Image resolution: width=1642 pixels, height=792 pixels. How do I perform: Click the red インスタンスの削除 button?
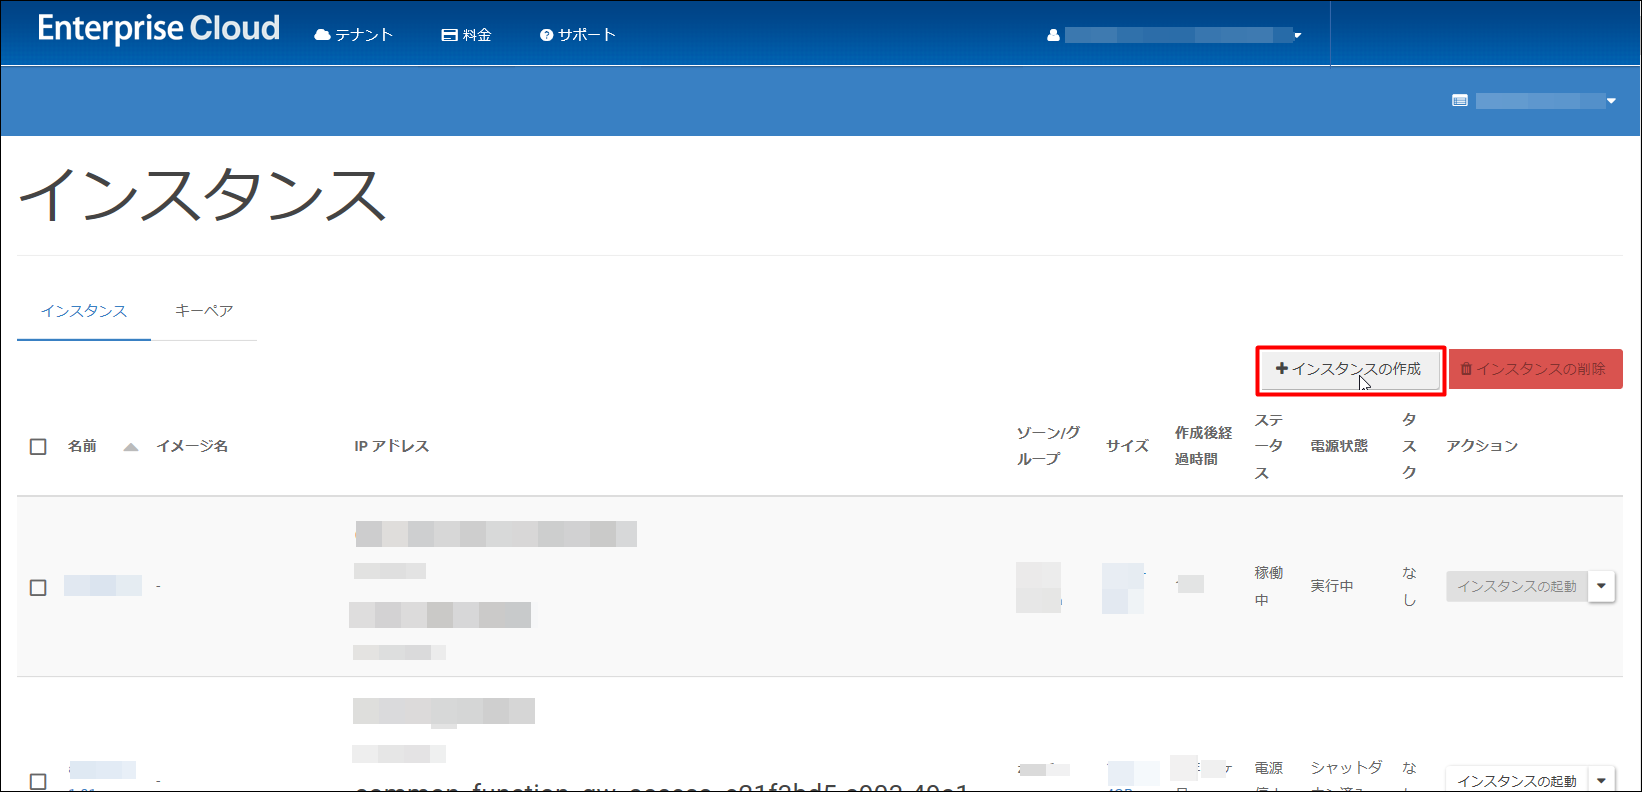point(1535,369)
